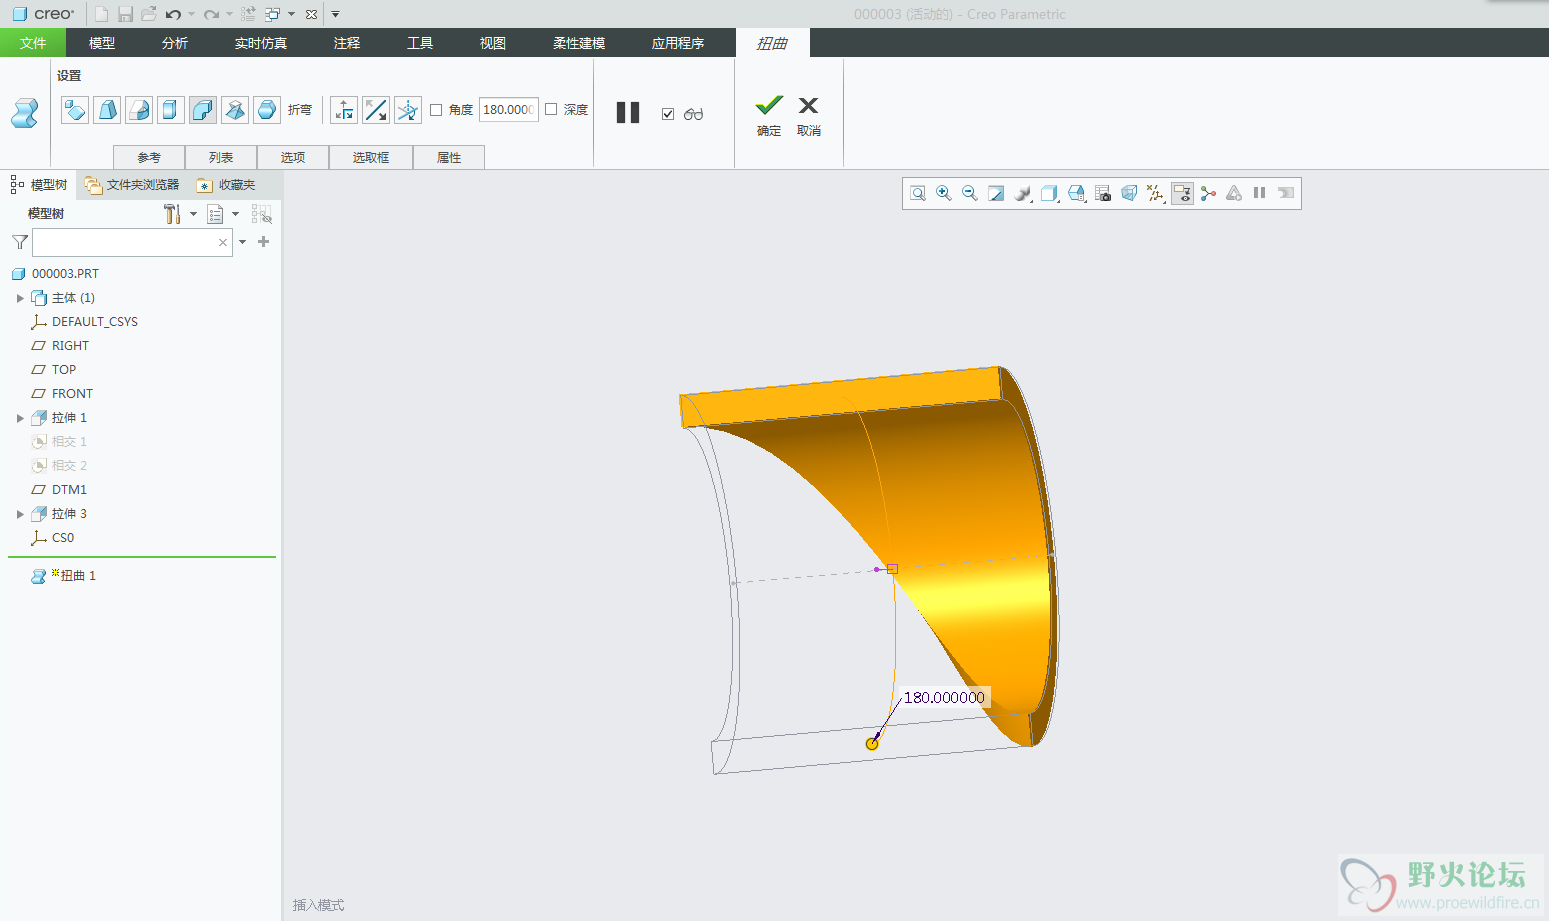Toggle the annotation display icon
Viewport: 1549px width, 921px height.
[x=1182, y=193]
